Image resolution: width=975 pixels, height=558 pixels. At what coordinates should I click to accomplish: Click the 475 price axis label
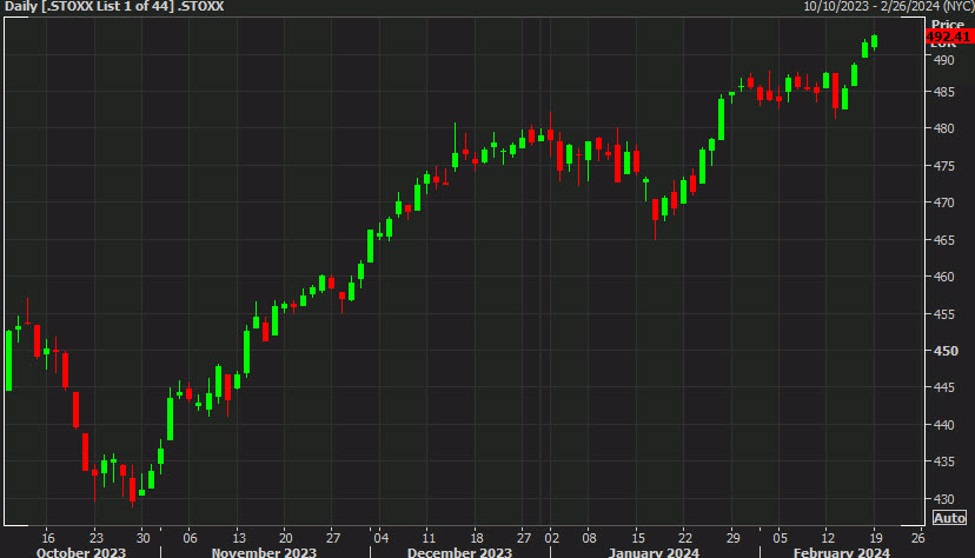(x=943, y=166)
